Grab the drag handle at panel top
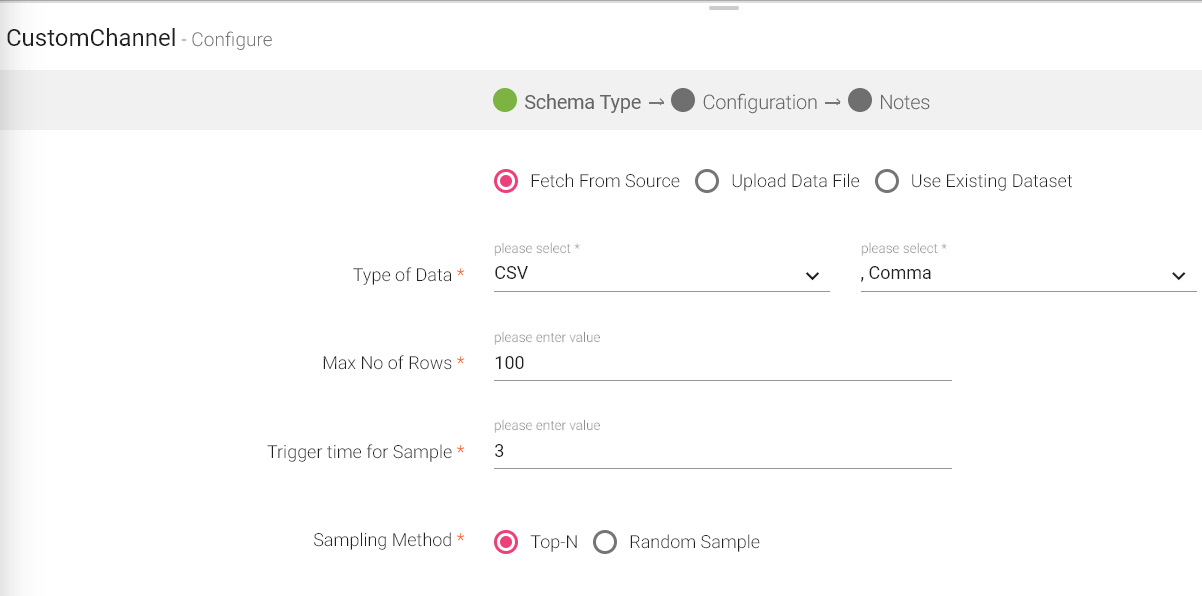Viewport: 1202px width, 596px height. 723,8
